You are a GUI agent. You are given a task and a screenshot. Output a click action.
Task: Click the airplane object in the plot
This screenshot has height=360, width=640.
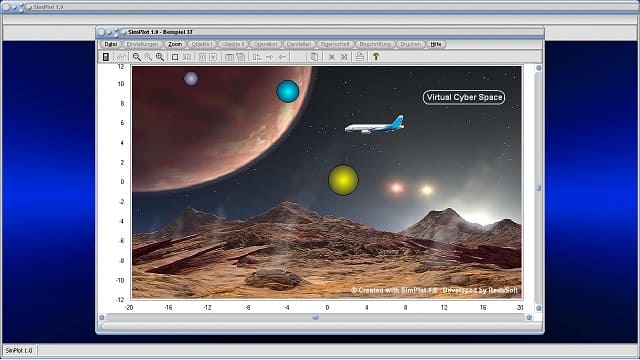pos(375,125)
